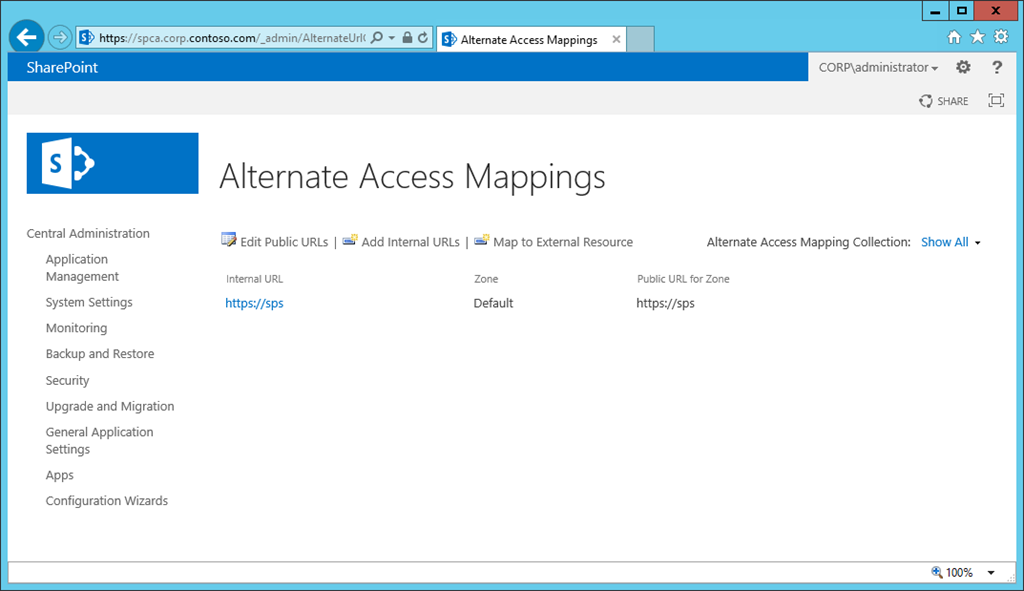Close the browser window

coord(996,11)
